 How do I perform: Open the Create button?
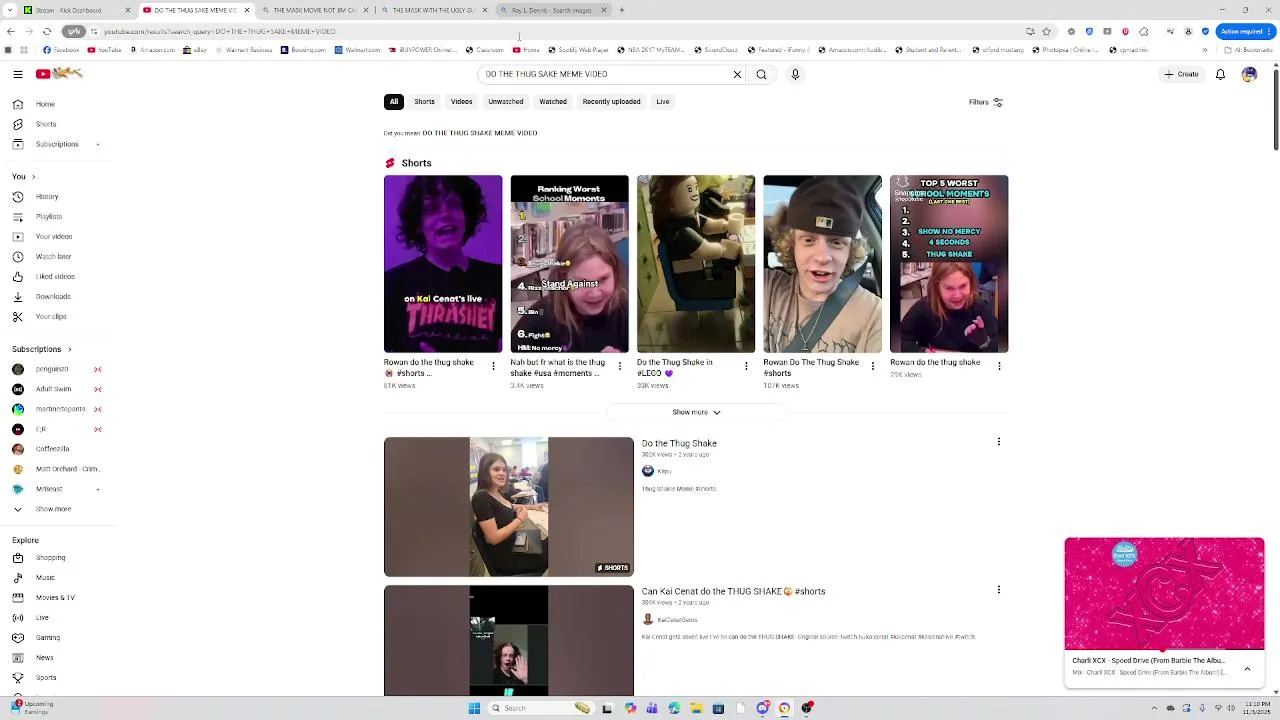(1181, 74)
